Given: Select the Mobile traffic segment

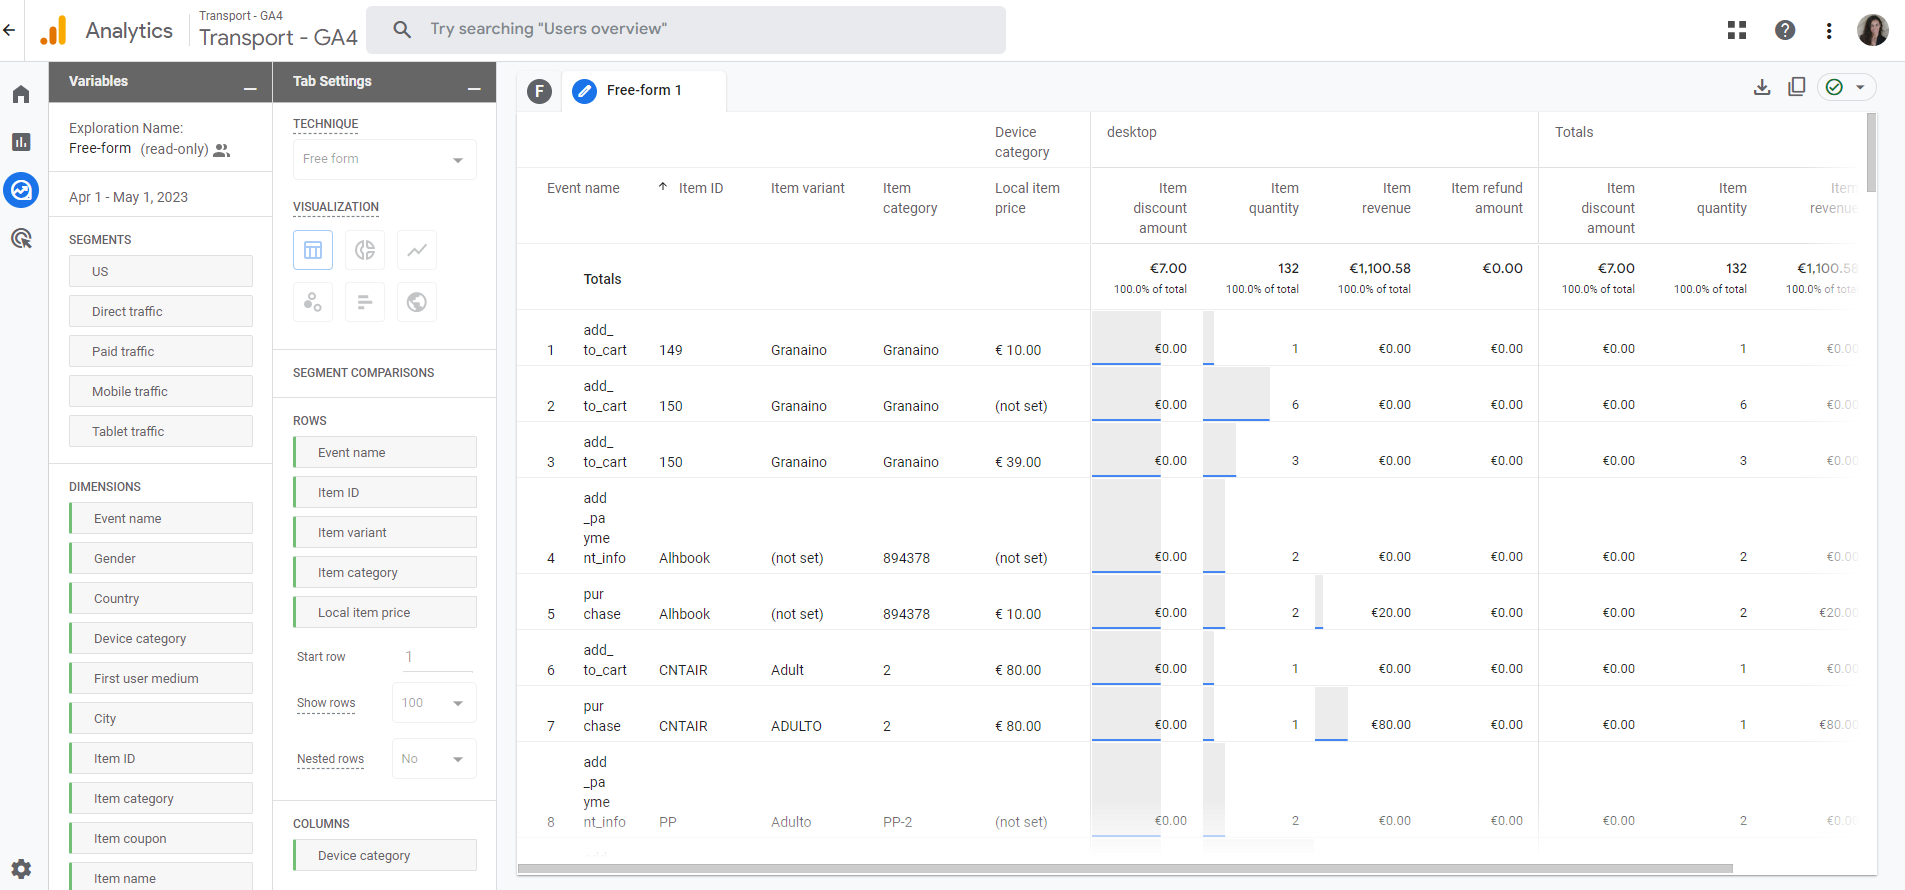Looking at the screenshot, I should click(x=161, y=391).
